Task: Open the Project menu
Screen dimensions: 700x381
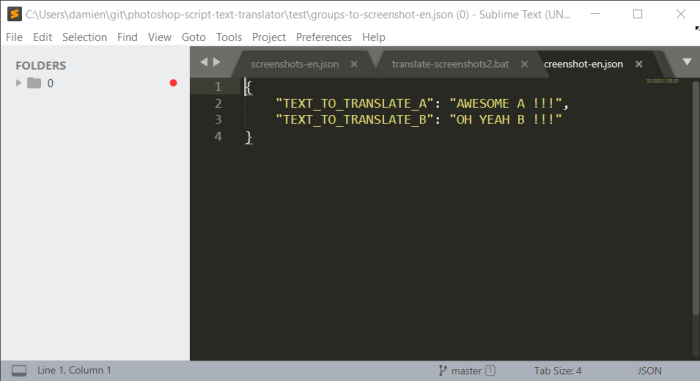Action: tap(269, 37)
